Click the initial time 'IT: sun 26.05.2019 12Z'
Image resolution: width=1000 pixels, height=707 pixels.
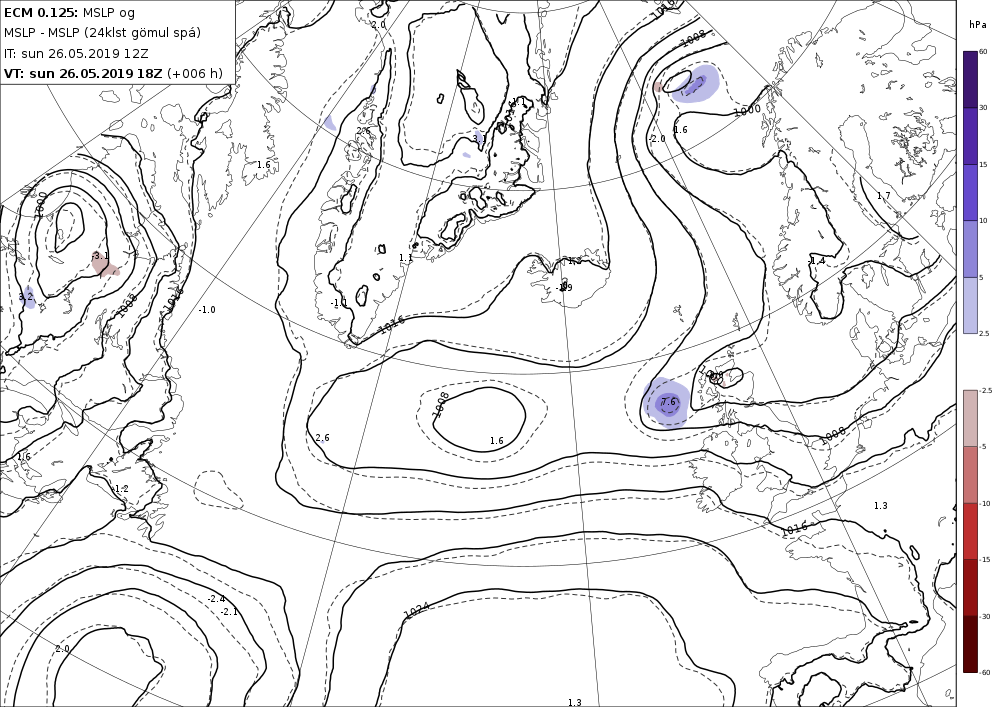coord(76,53)
